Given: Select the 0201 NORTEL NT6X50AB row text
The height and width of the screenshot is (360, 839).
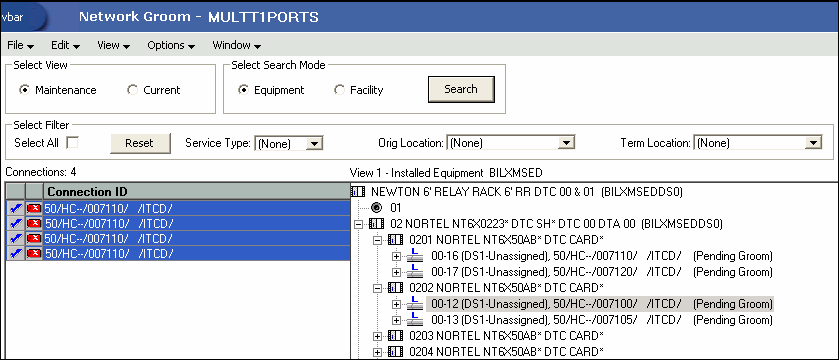Looking at the screenshot, I should point(506,240).
